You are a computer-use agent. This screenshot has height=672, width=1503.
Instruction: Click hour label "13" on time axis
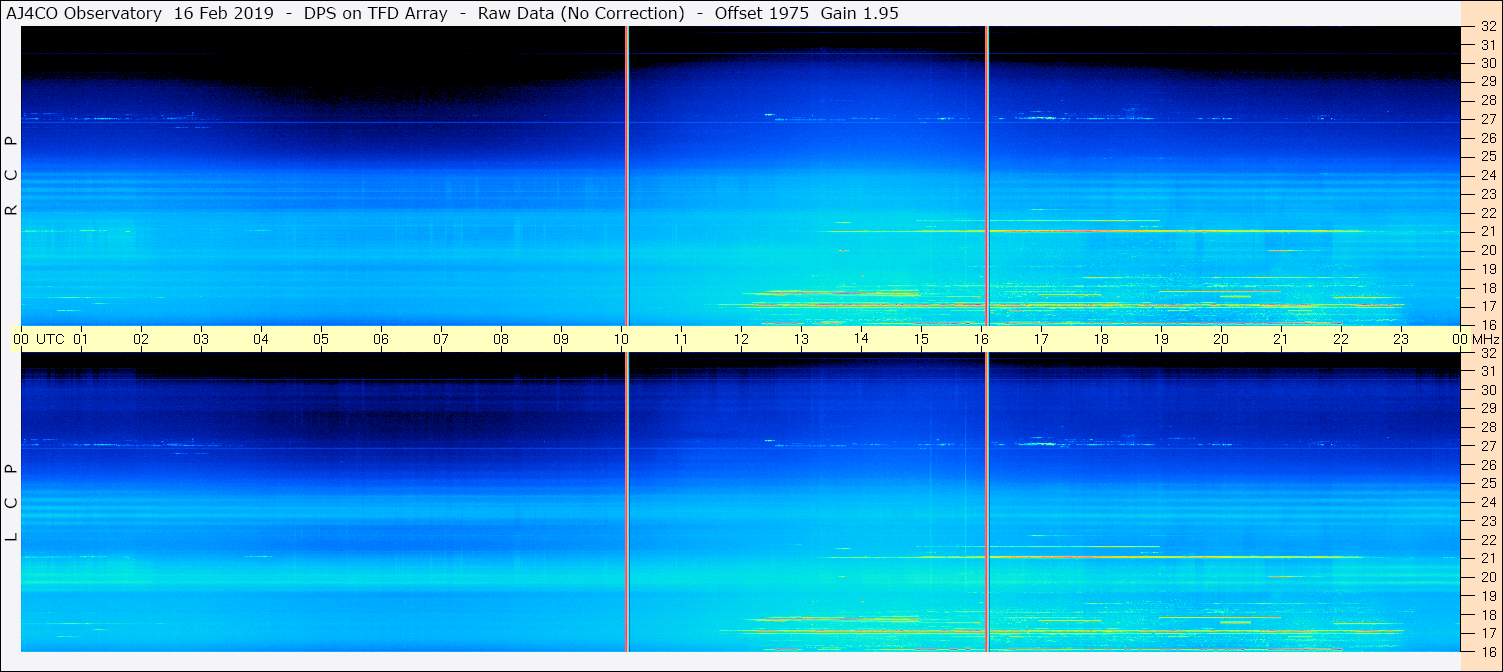pos(801,339)
